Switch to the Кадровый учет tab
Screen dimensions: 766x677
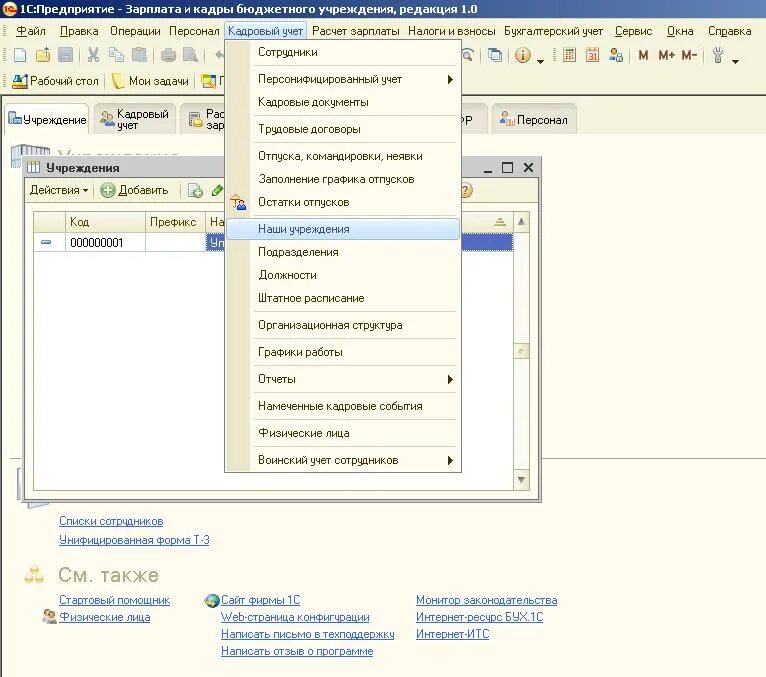[x=134, y=120]
